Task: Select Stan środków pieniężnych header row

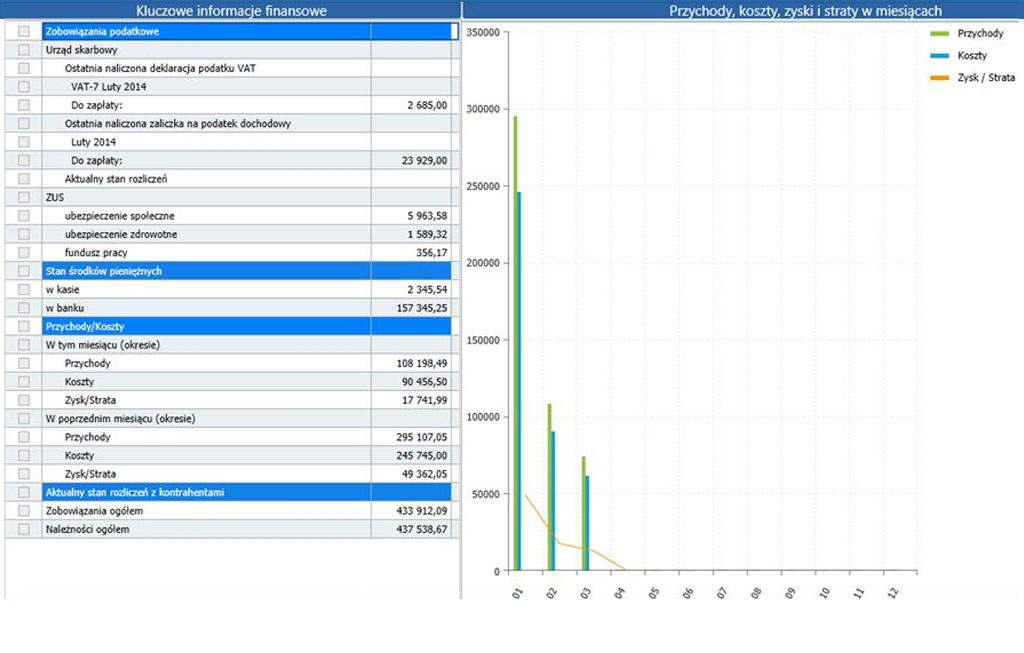Action: (x=247, y=271)
